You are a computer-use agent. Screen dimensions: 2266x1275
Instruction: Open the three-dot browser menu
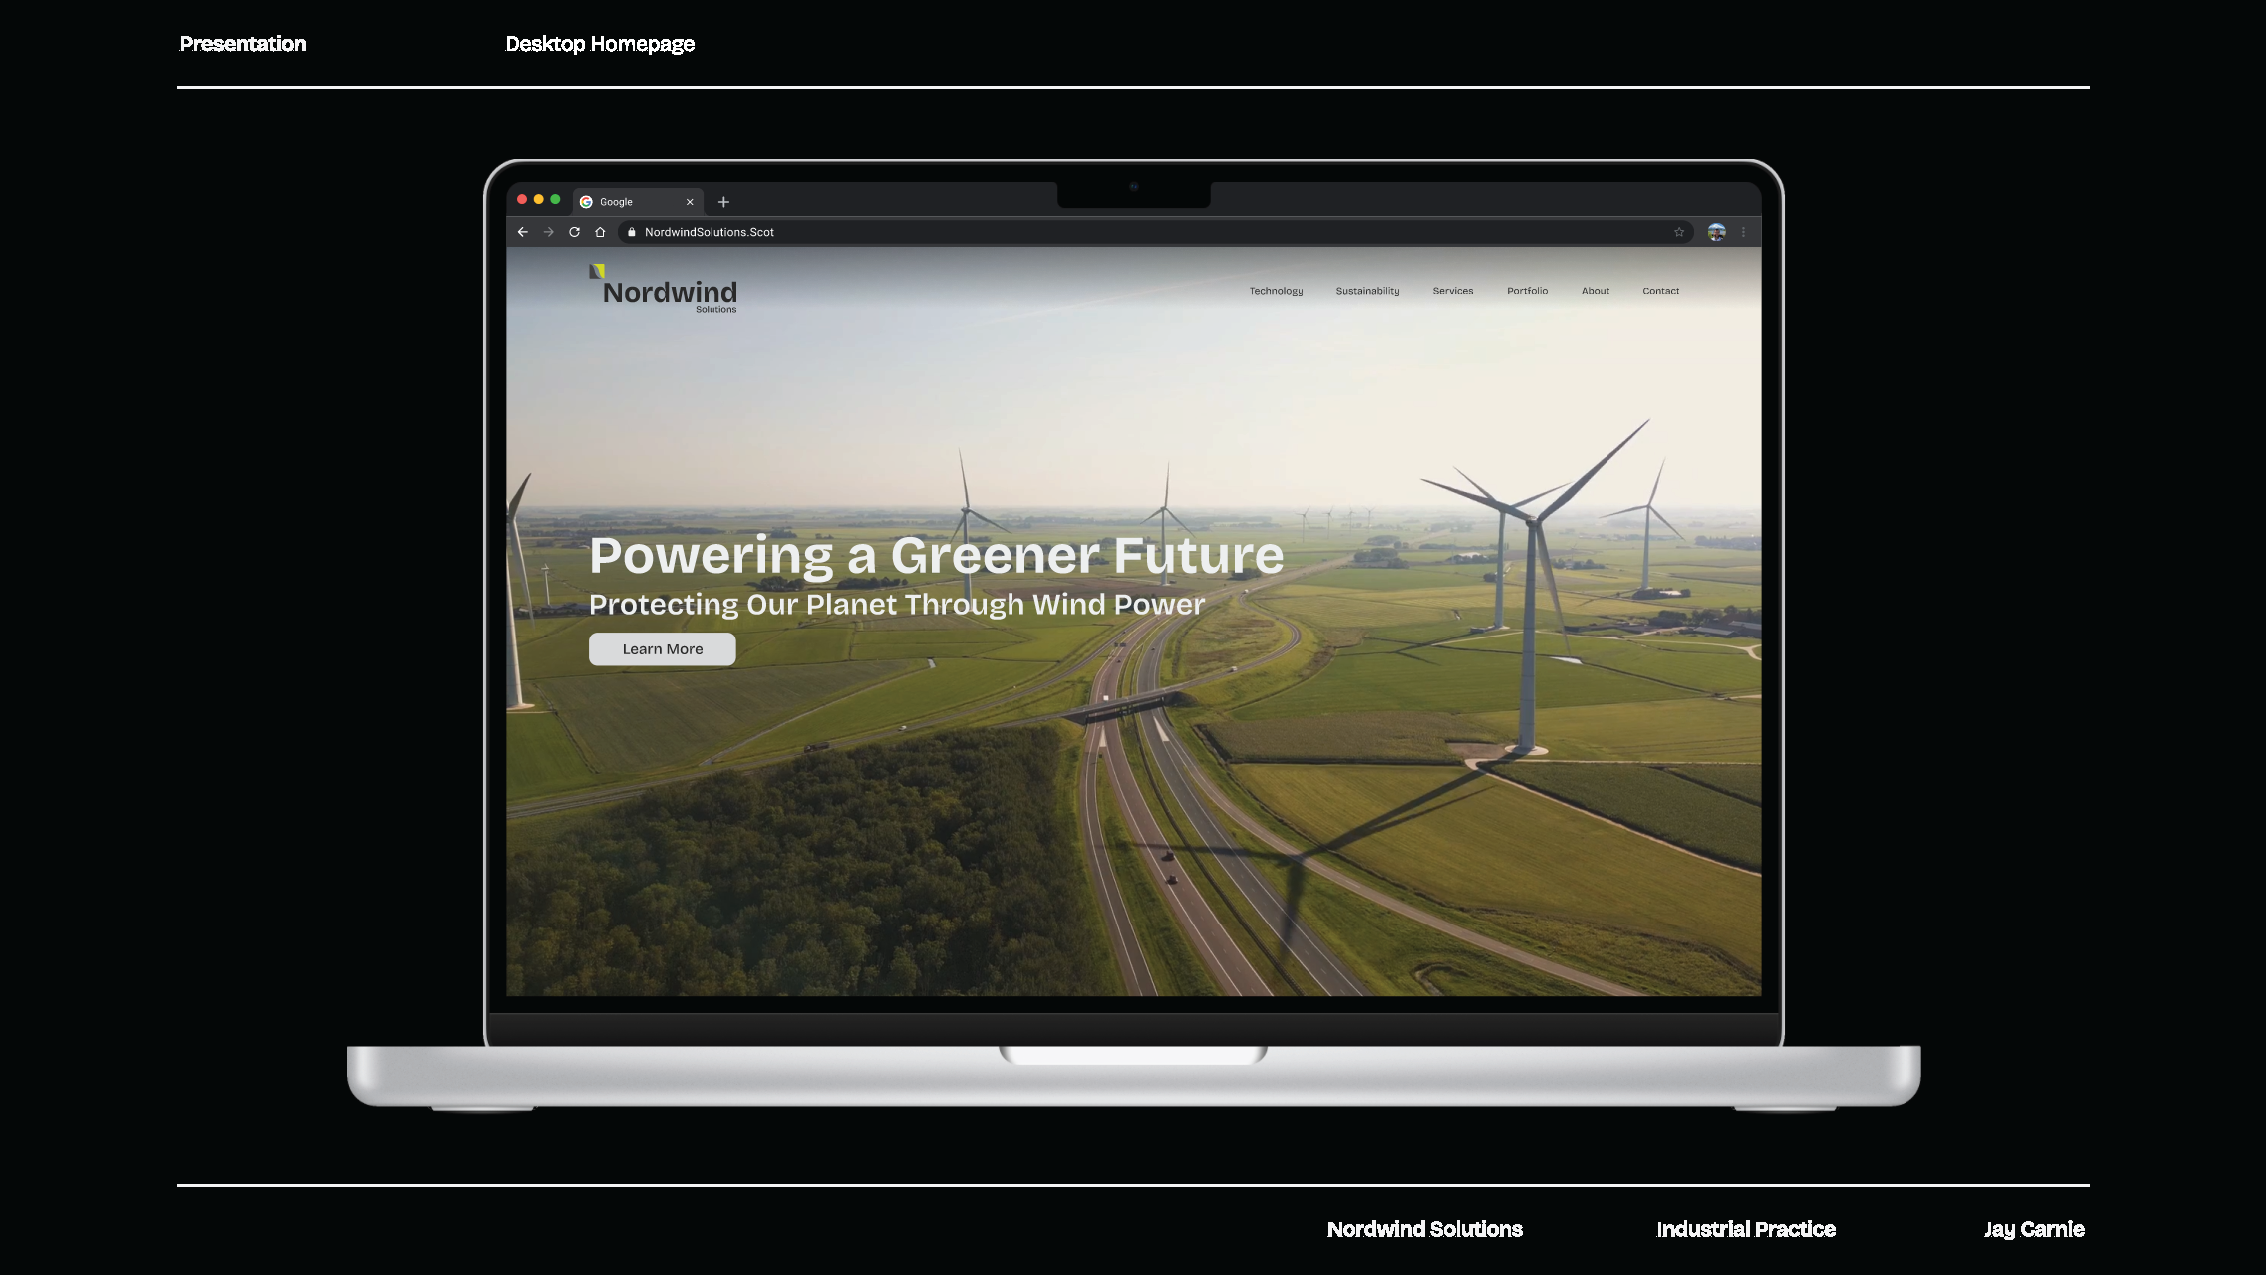click(x=1743, y=232)
